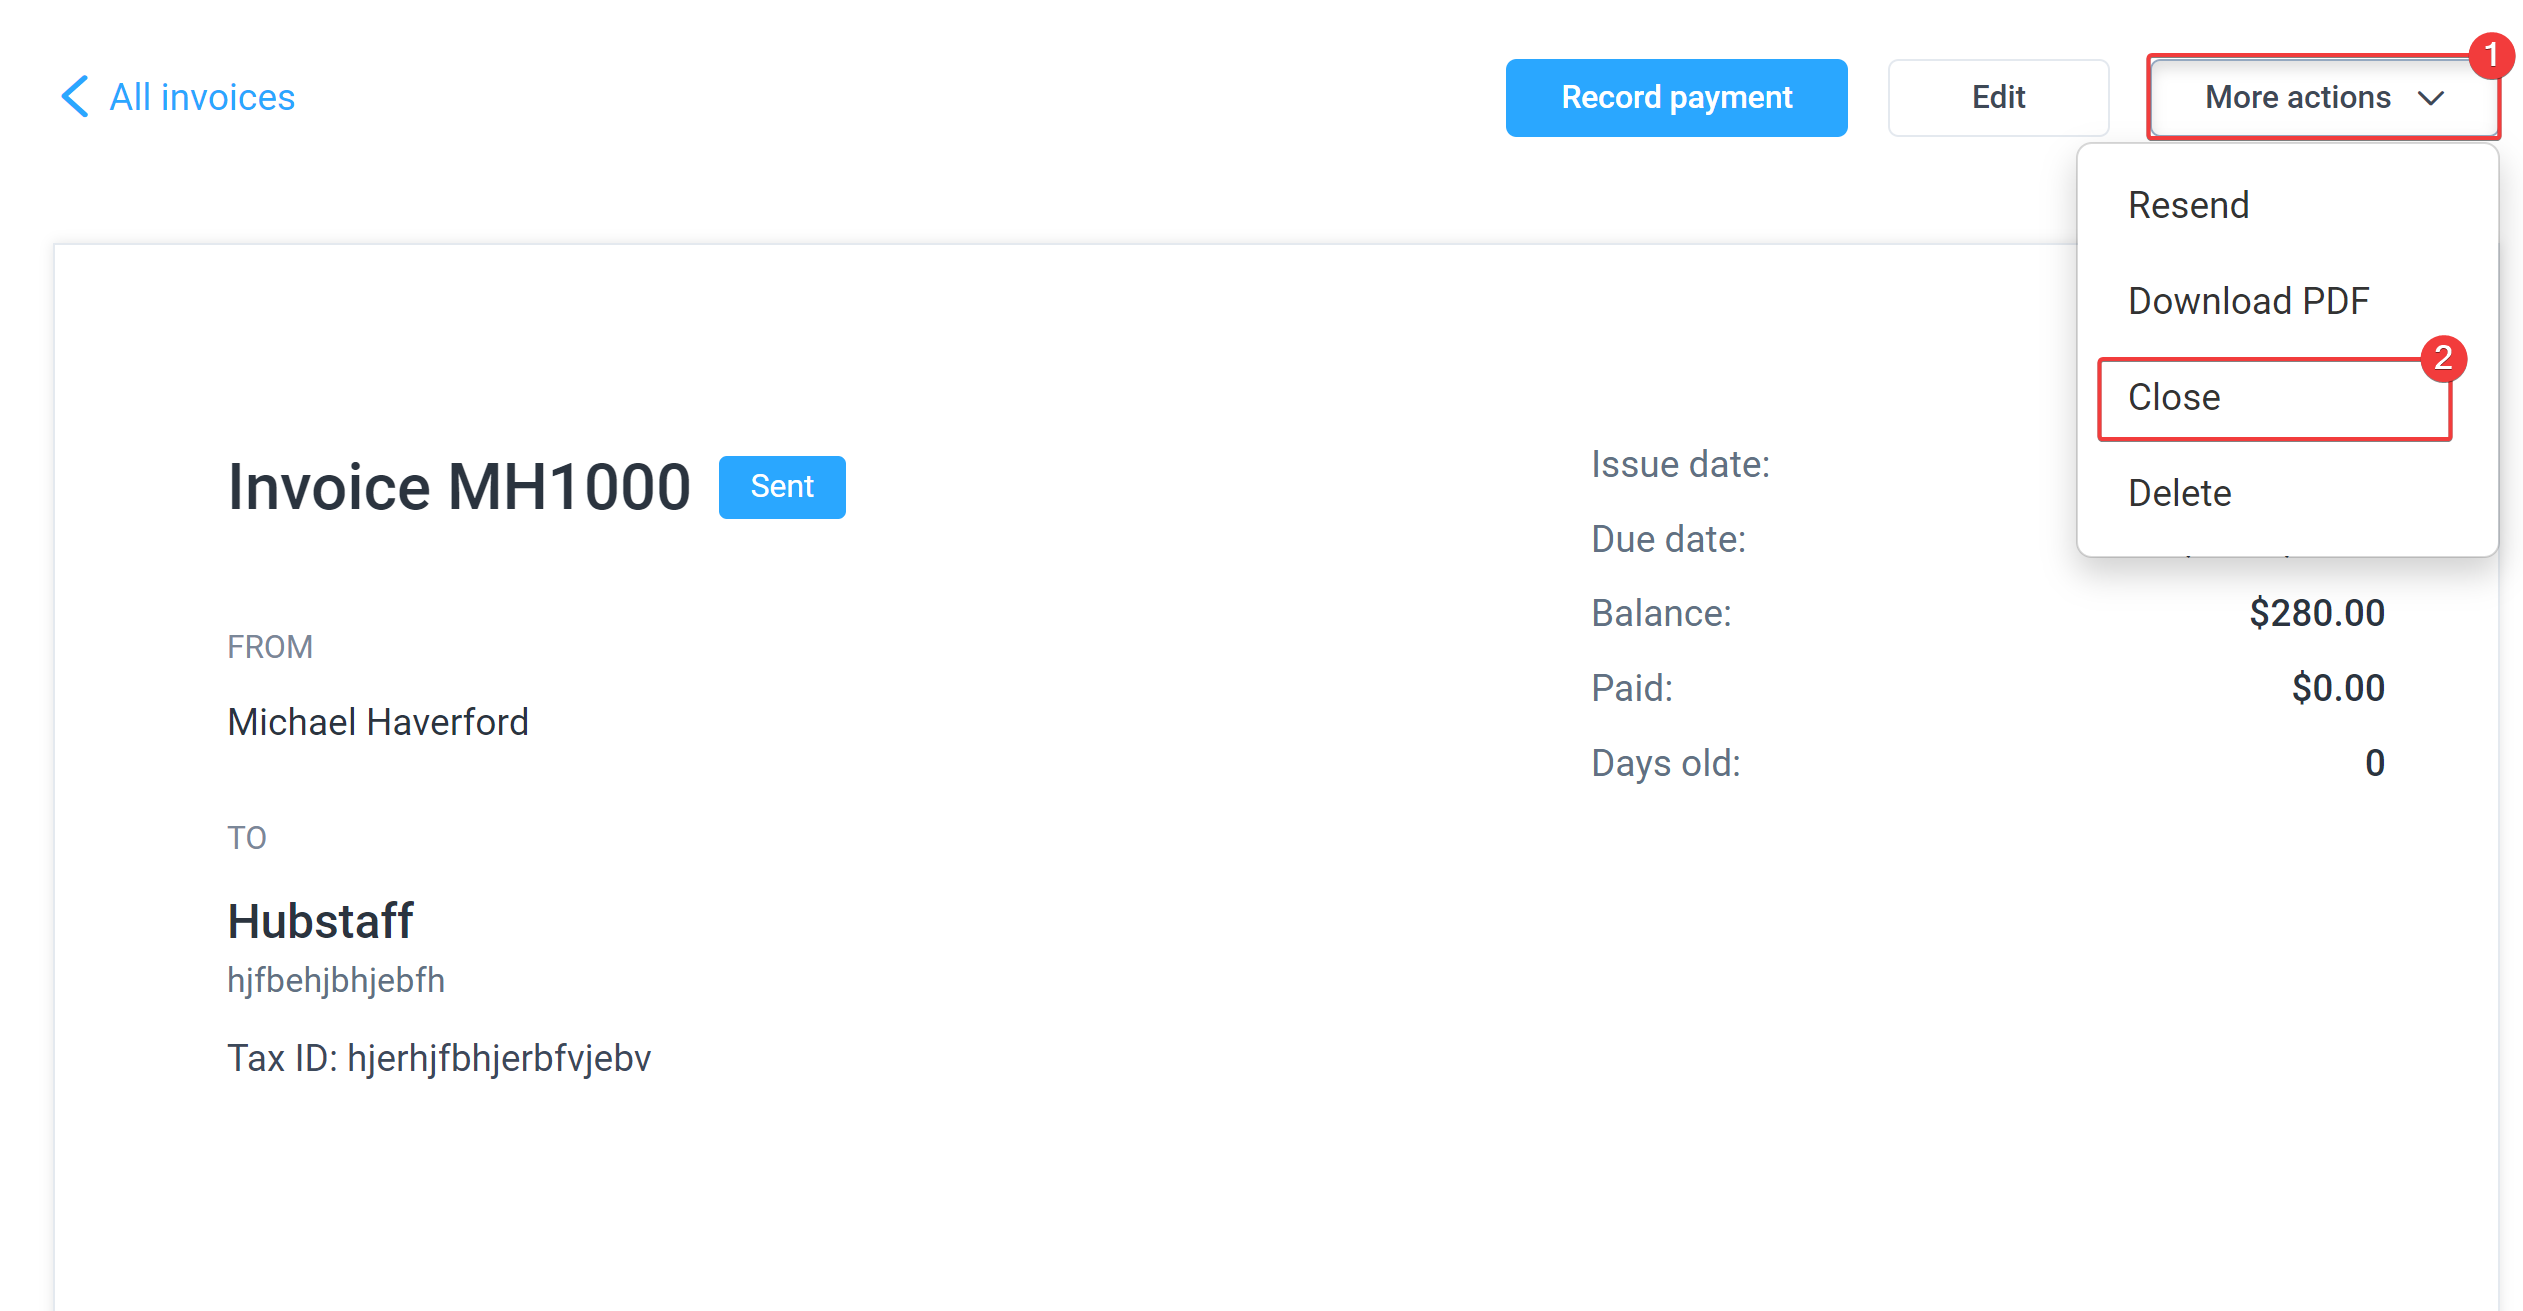2523x1311 pixels.
Task: Go back to All invoices
Action: click(x=178, y=97)
